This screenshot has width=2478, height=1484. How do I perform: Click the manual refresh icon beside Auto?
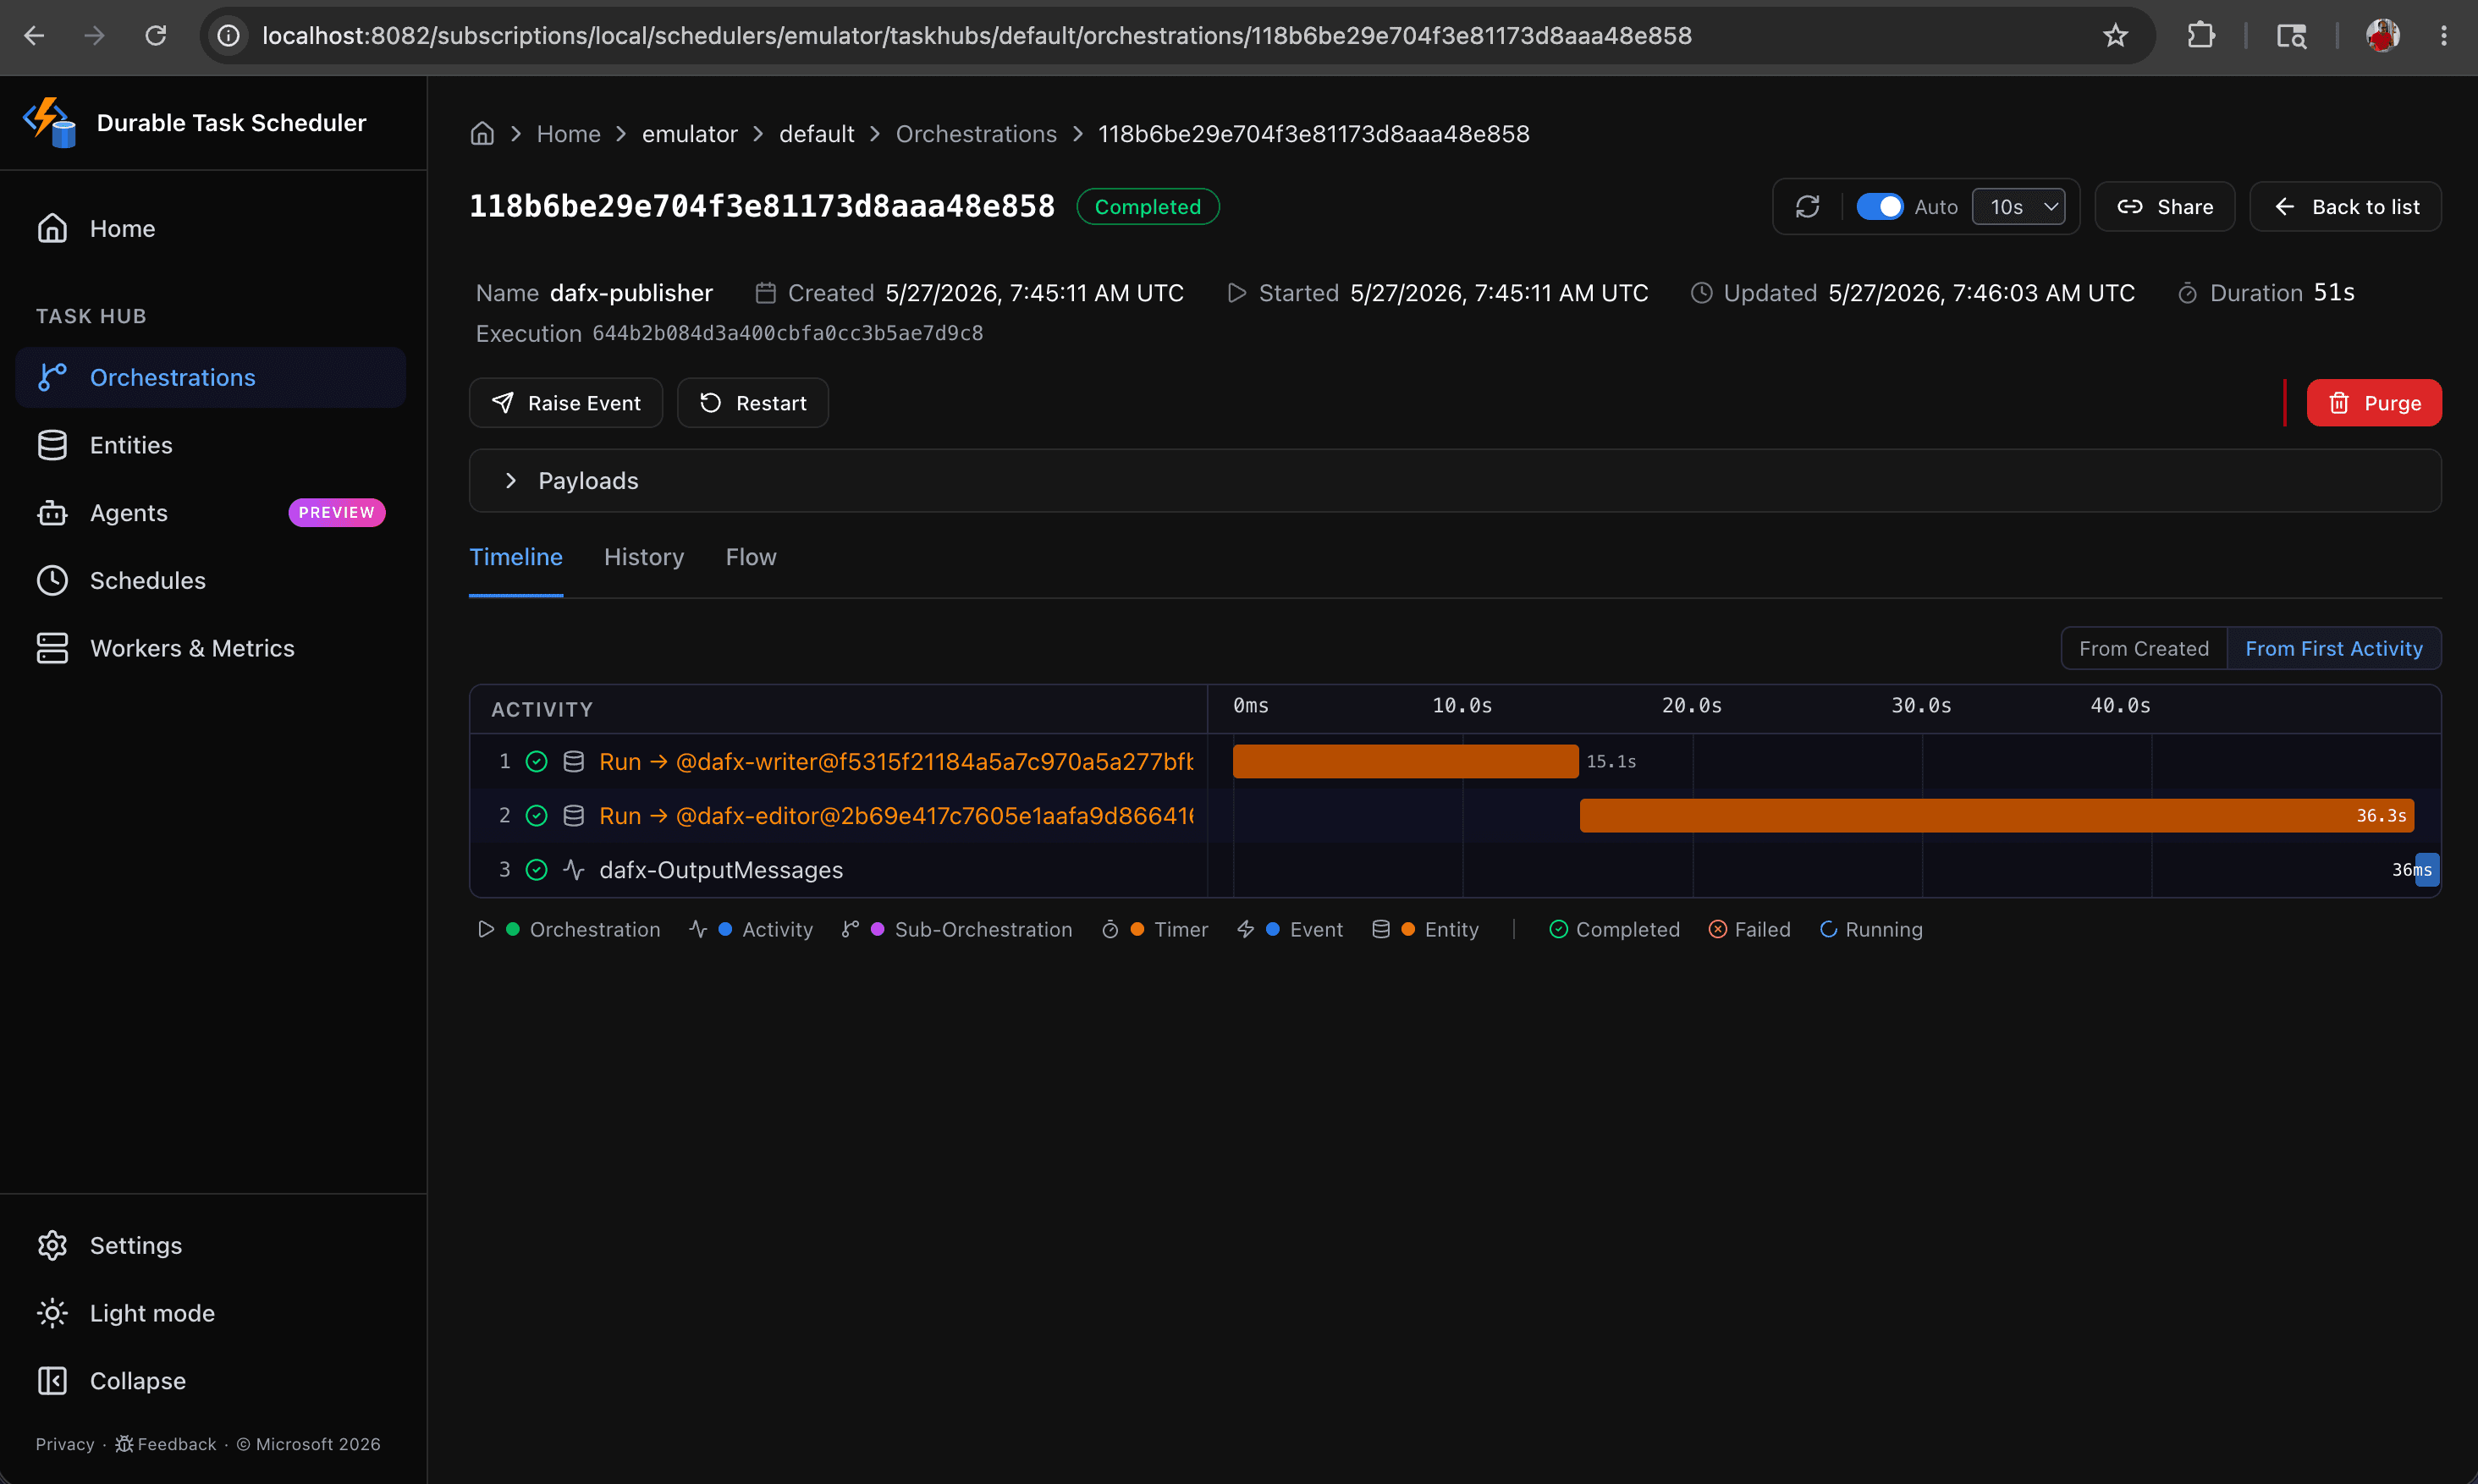(1807, 207)
